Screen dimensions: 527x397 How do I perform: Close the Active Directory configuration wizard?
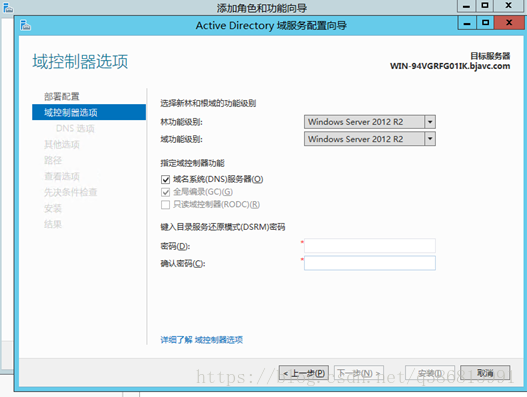509,23
